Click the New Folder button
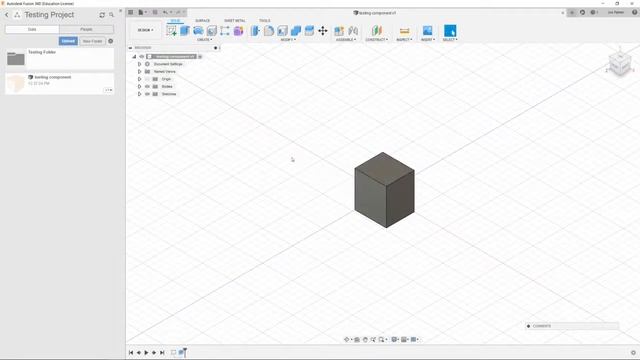The height and width of the screenshot is (360, 640). coord(92,41)
